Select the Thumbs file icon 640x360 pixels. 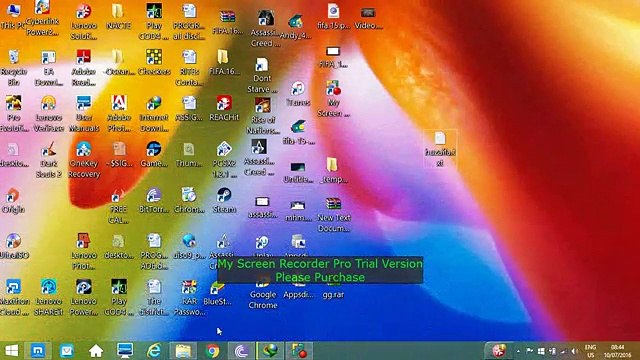tap(189, 154)
